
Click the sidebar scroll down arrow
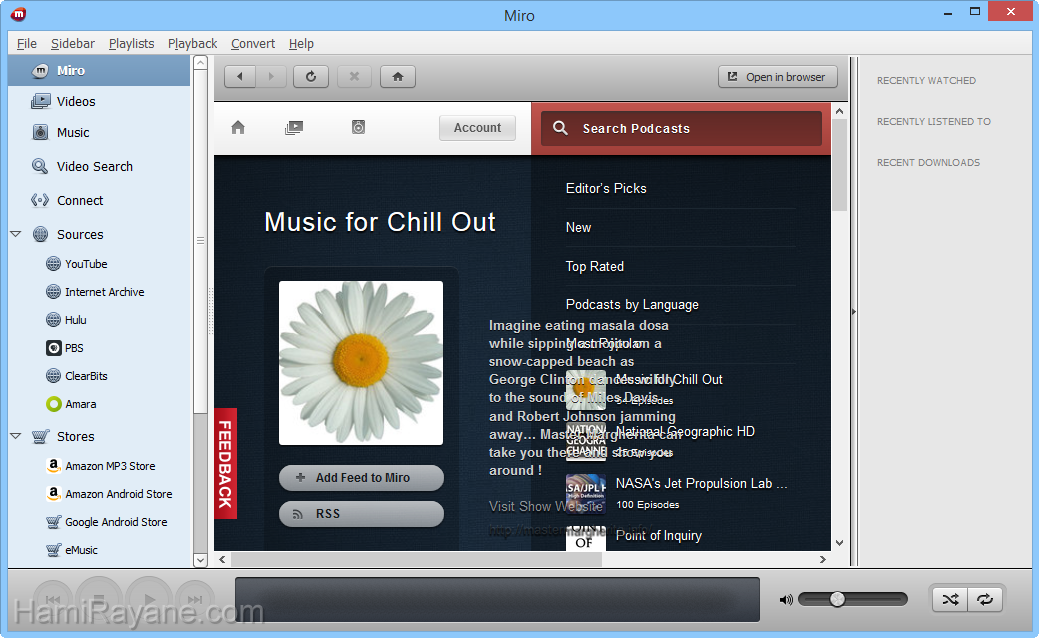[x=200, y=560]
